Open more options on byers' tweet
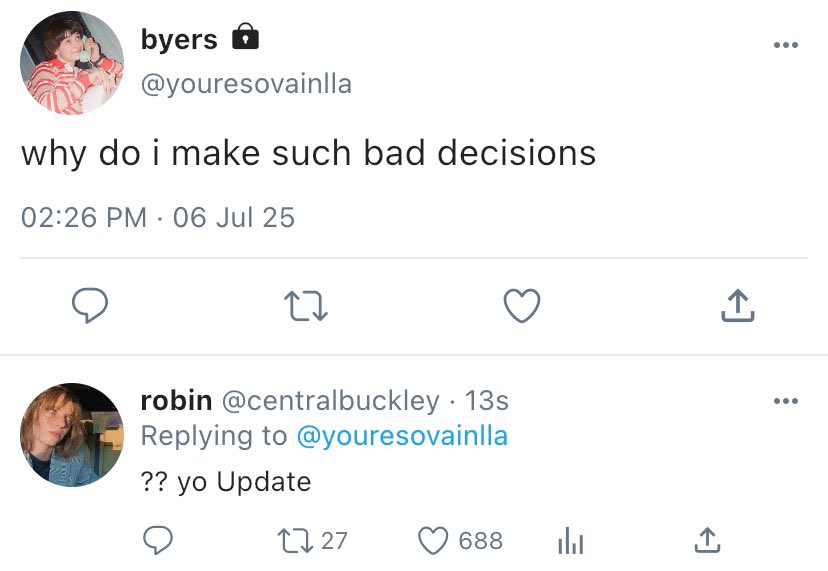 [x=785, y=45]
